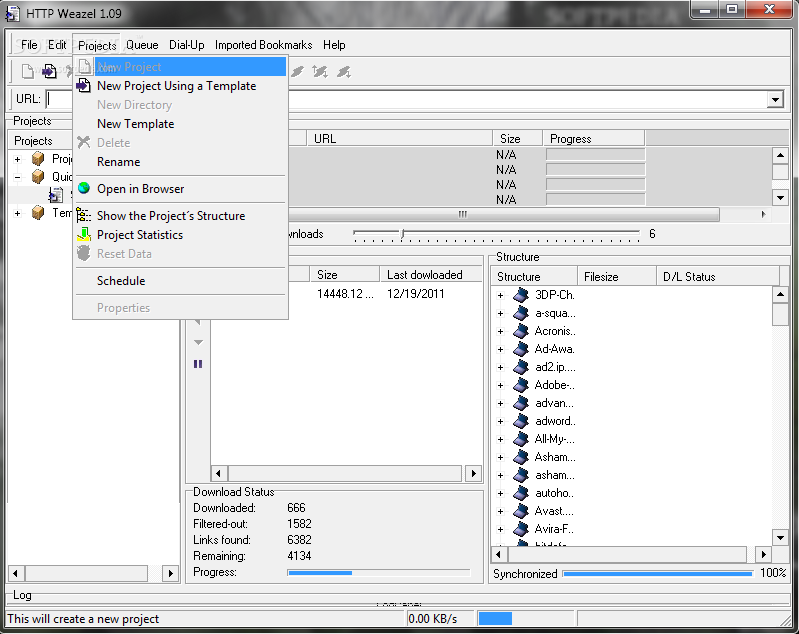The image size is (799, 634).
Task: Click the computer icon next to Avast....
Action: [521, 511]
